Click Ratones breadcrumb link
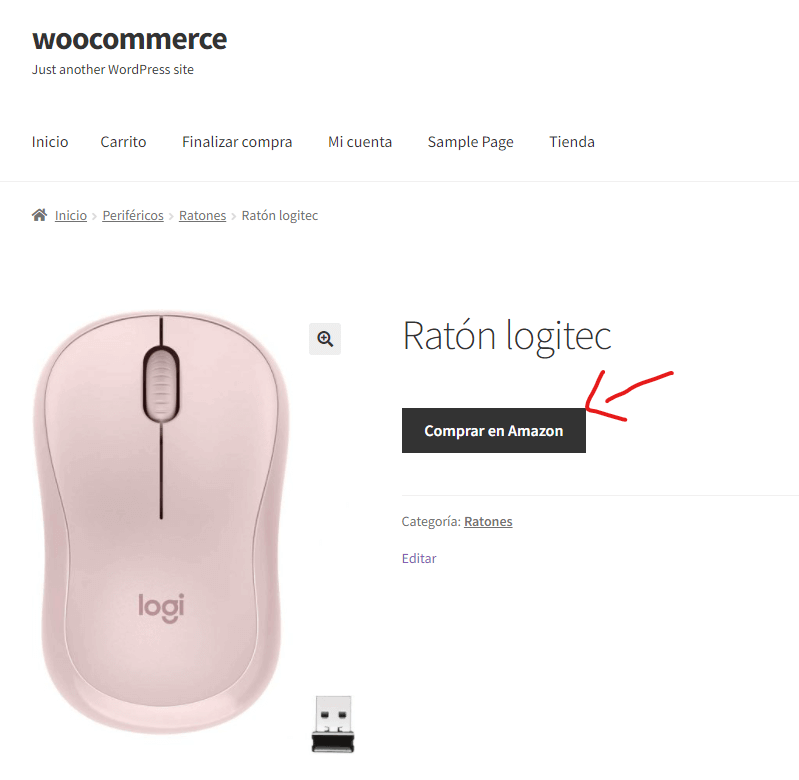 coord(202,216)
